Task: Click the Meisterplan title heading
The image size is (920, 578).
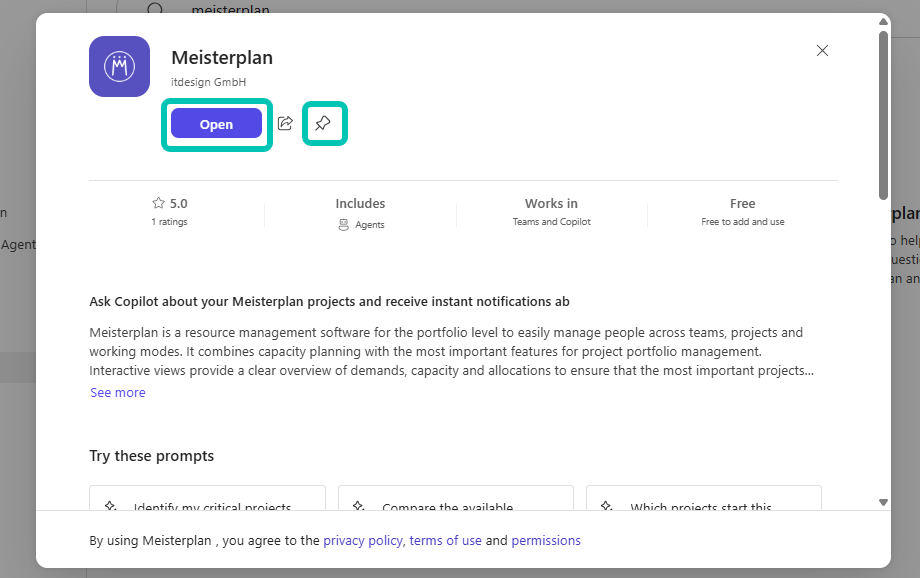Action: pos(222,58)
